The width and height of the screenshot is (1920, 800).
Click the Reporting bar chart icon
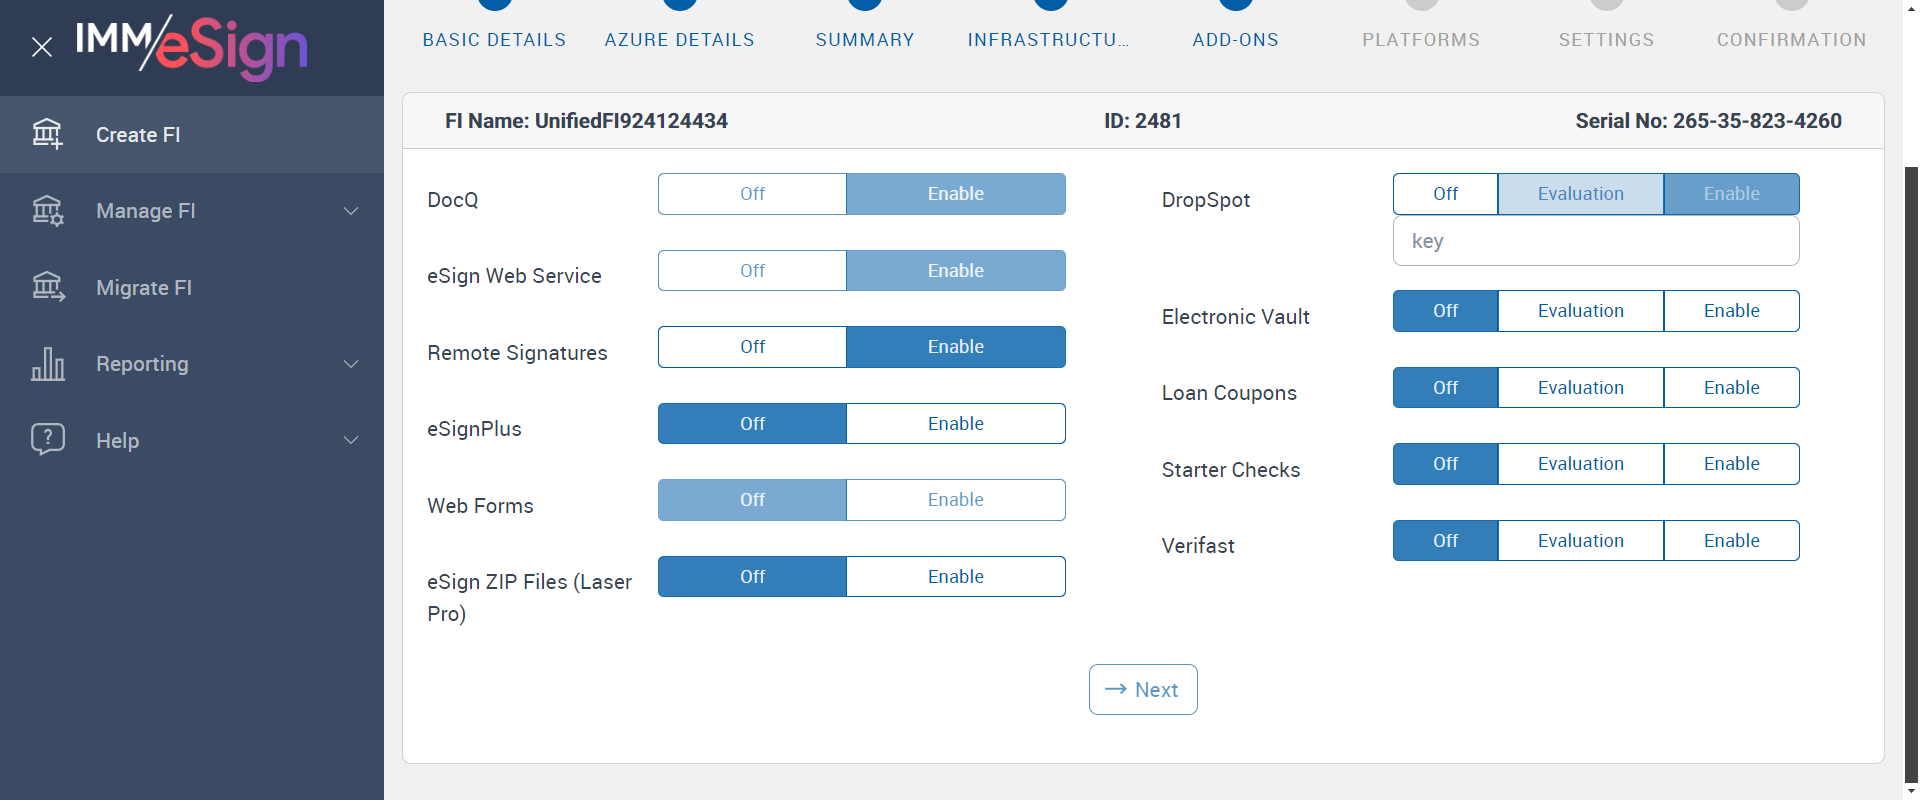click(x=47, y=364)
